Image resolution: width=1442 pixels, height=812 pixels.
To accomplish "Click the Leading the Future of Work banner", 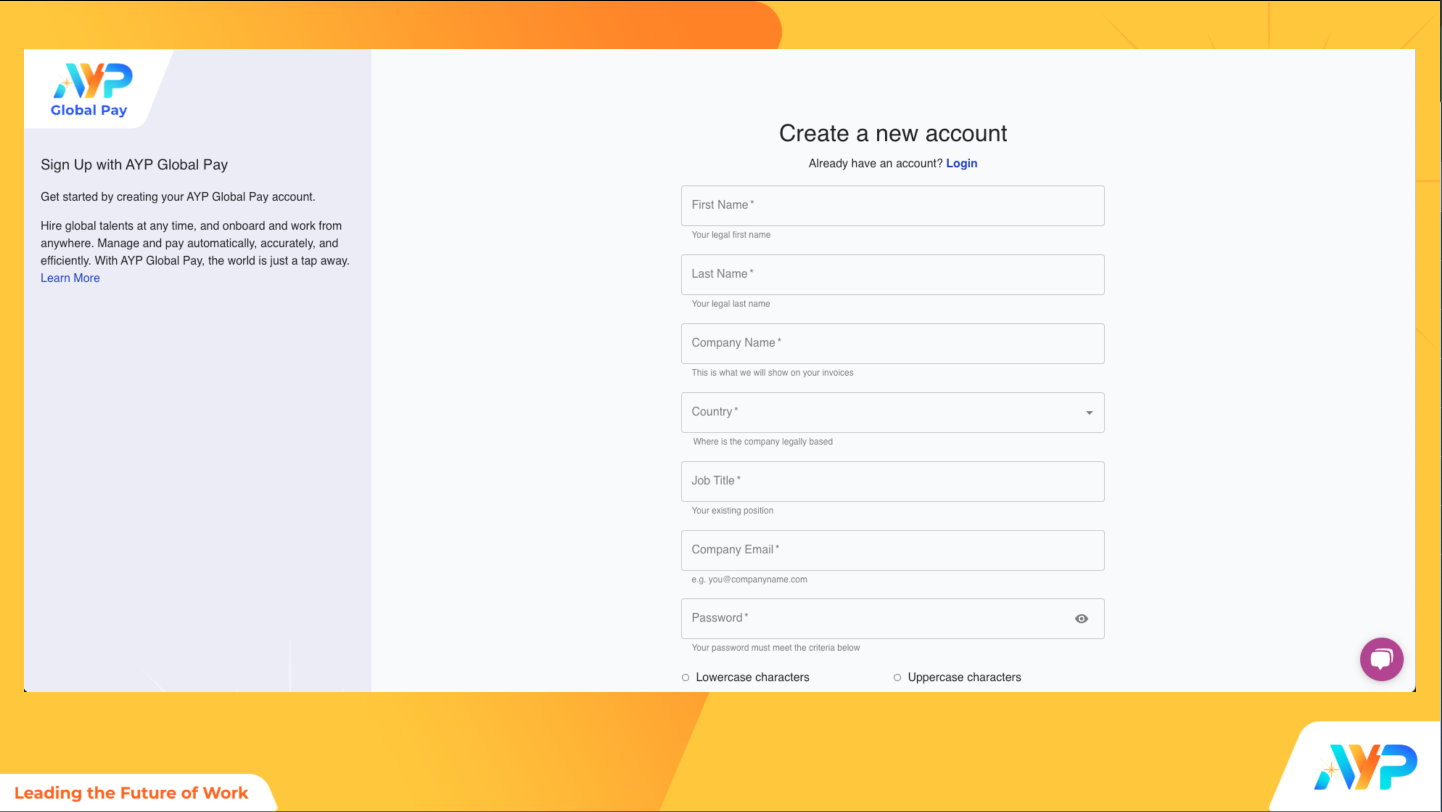I will [x=131, y=793].
